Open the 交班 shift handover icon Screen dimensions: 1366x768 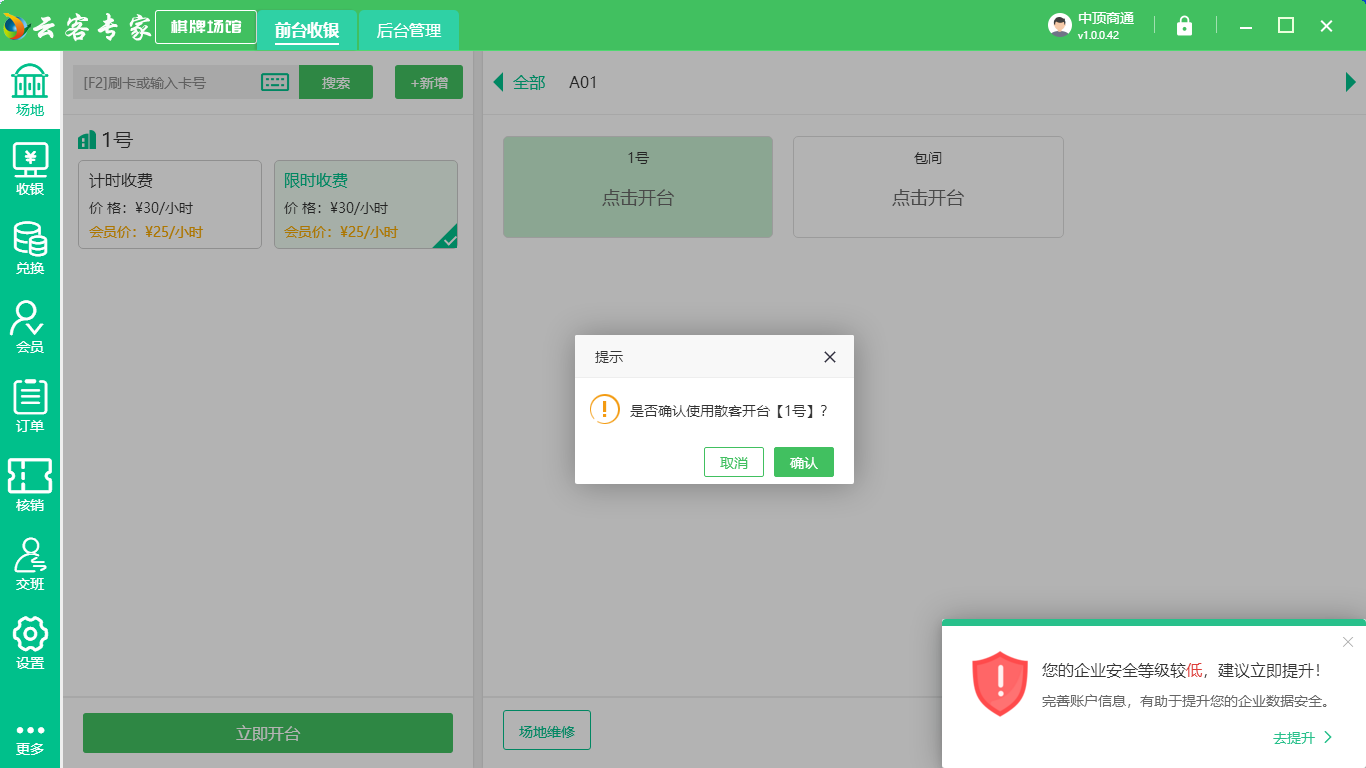(x=30, y=564)
